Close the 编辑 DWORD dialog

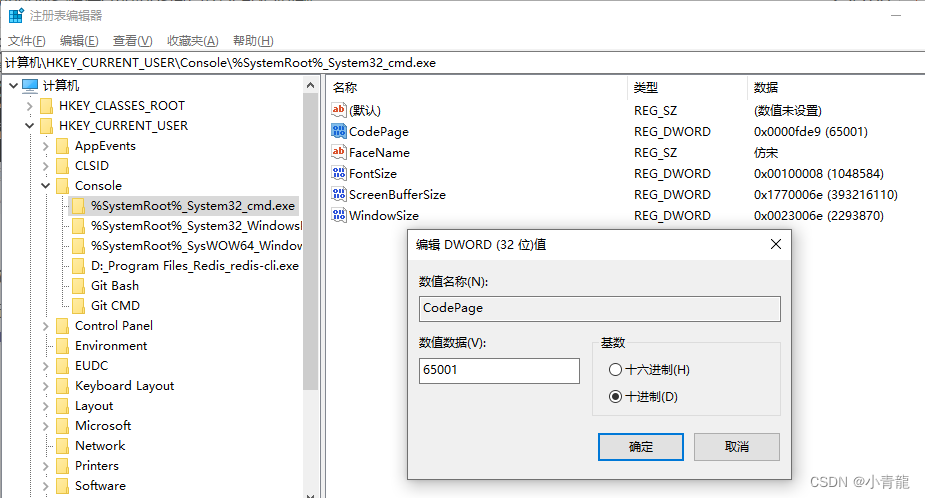click(x=776, y=244)
